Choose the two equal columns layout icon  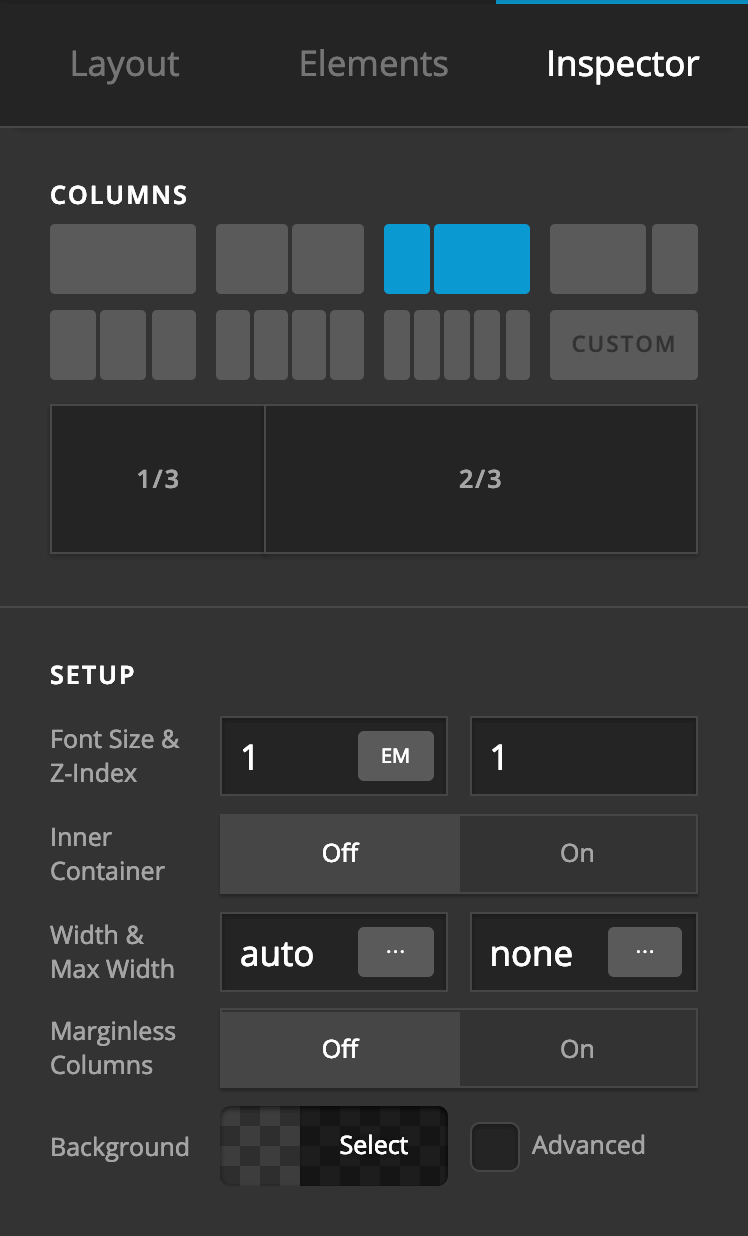(x=290, y=259)
